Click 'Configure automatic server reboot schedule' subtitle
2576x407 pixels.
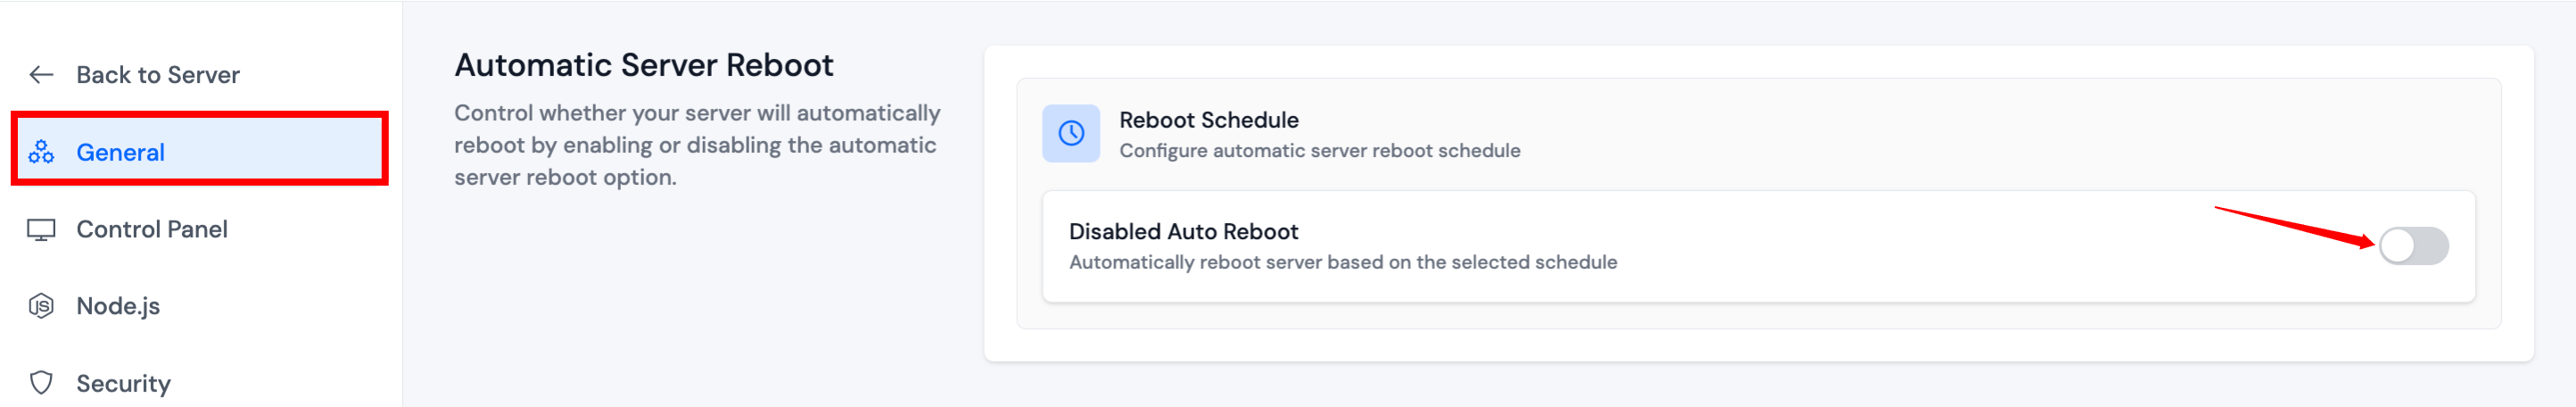point(1319,151)
